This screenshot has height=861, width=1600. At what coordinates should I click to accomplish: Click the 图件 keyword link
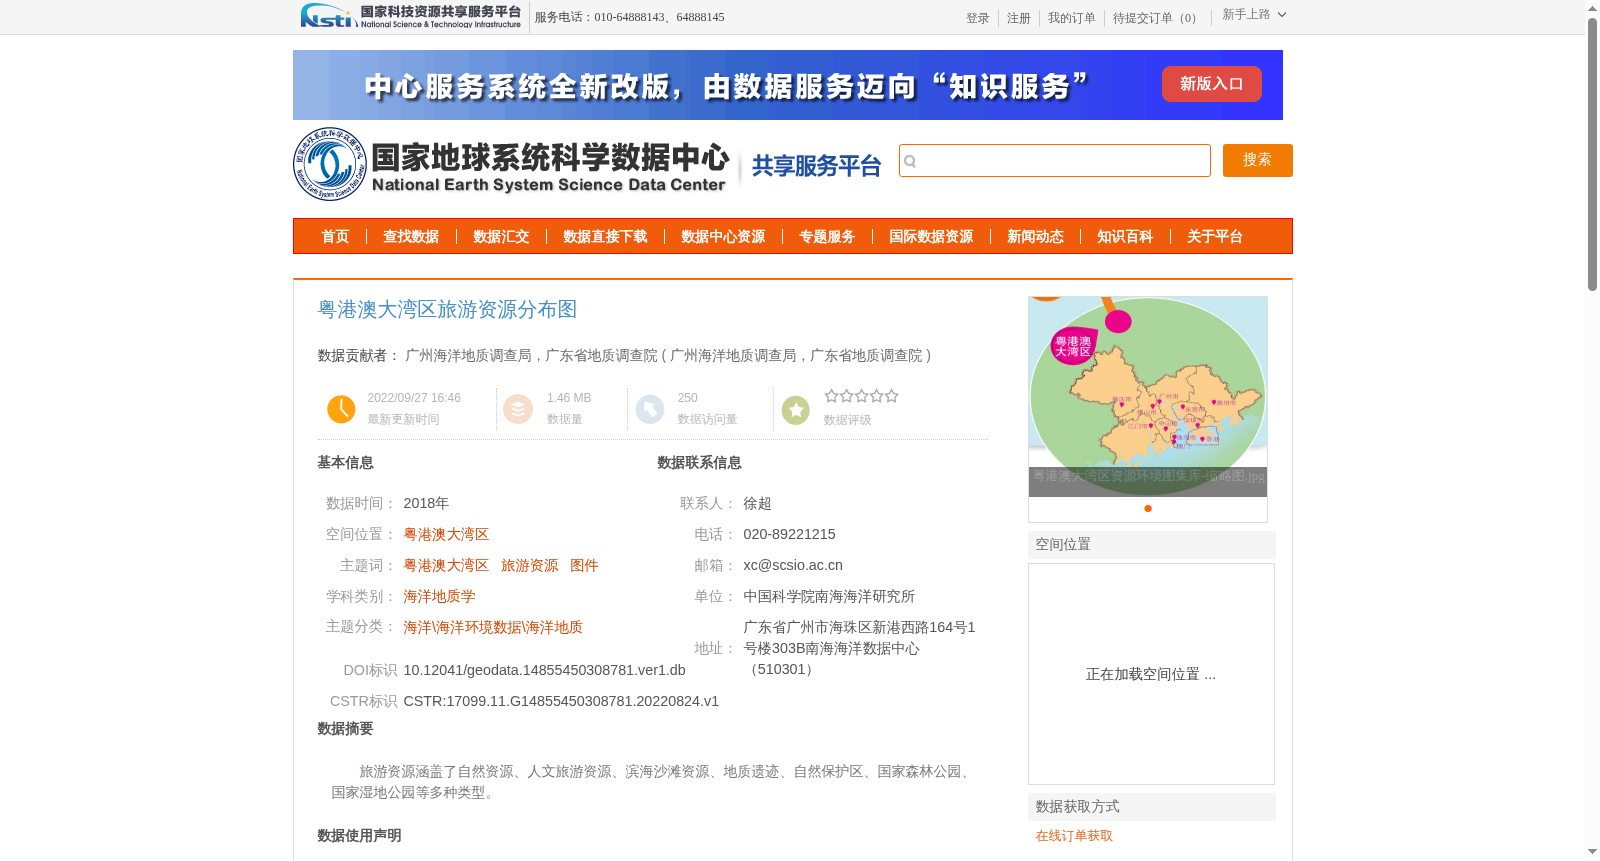(584, 565)
